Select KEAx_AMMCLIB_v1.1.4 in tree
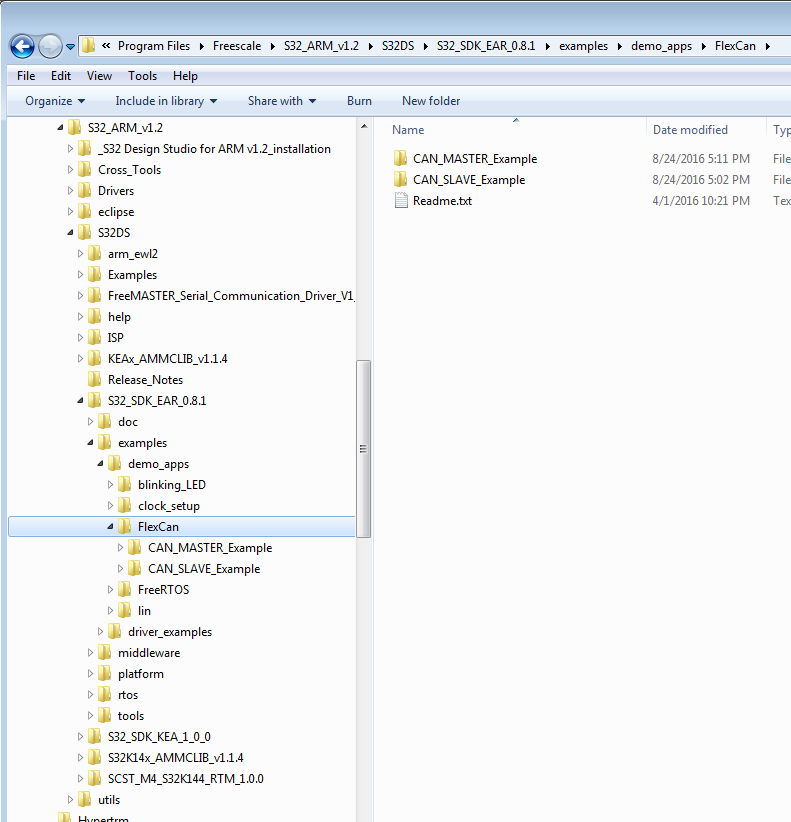This screenshot has width=791, height=822. (168, 359)
